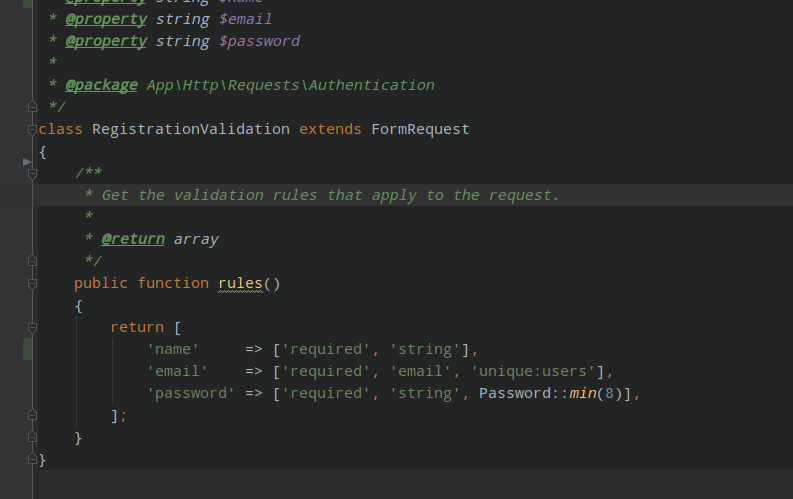The image size is (793, 499).
Task: Click the comment 'Get the validation rules' line
Action: pos(322,195)
